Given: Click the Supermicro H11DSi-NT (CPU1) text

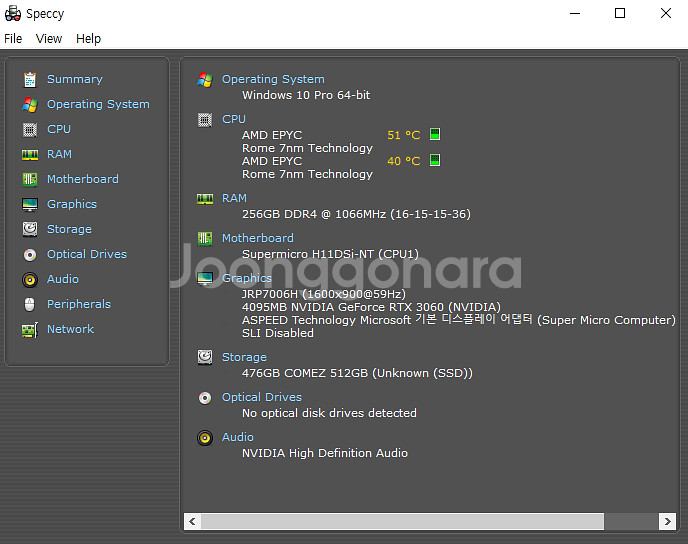Looking at the screenshot, I should 330,254.
